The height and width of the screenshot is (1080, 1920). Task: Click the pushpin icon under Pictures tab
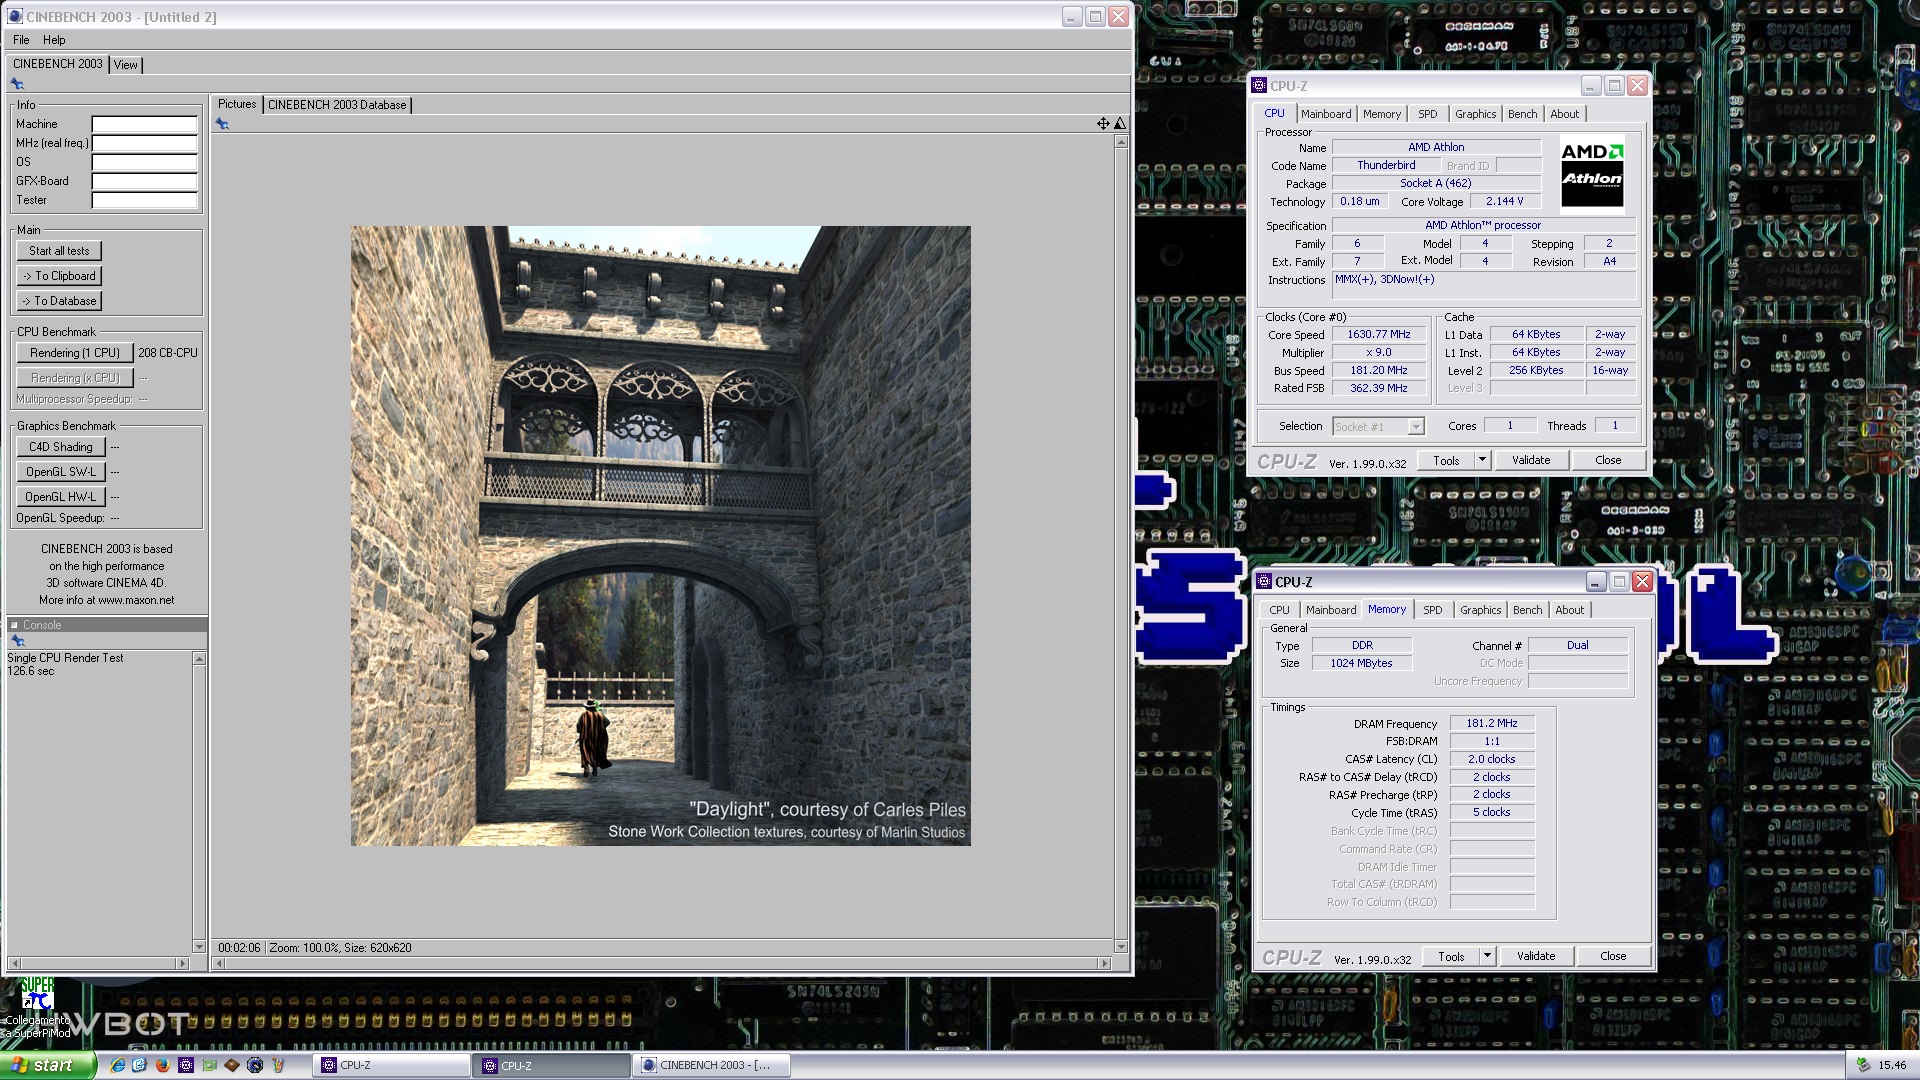pyautogui.click(x=222, y=124)
